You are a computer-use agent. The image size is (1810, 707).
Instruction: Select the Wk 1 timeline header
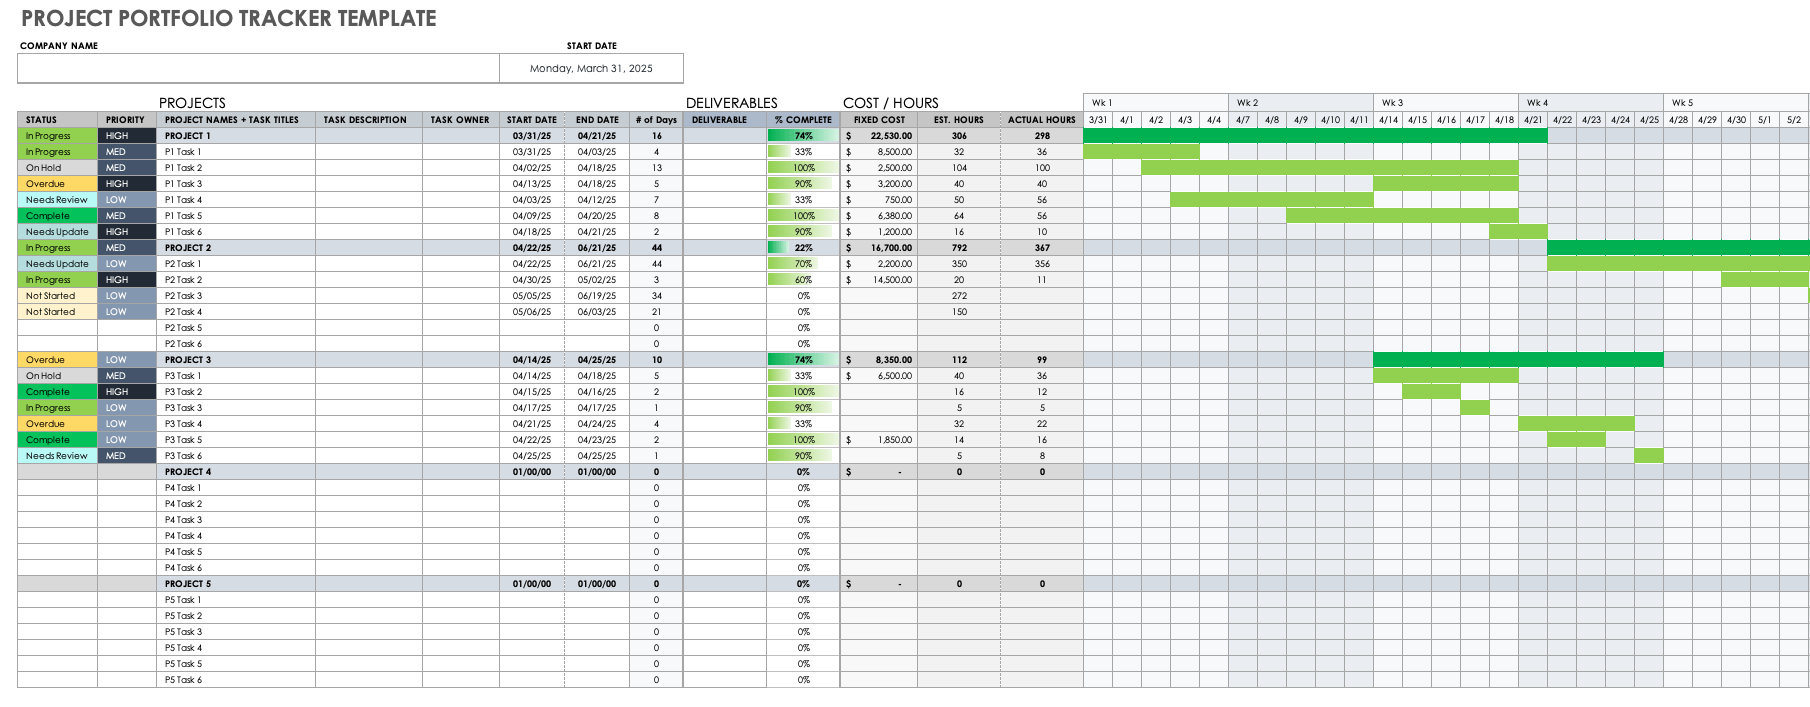pyautogui.click(x=1156, y=103)
